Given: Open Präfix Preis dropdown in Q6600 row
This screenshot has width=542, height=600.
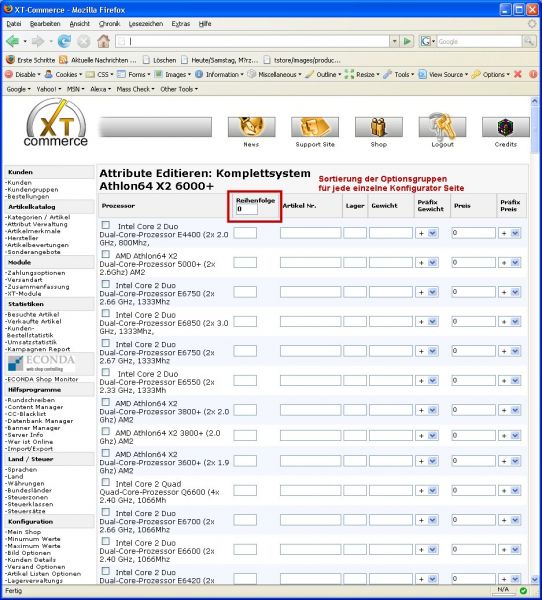Looking at the screenshot, I should [x=509, y=491].
